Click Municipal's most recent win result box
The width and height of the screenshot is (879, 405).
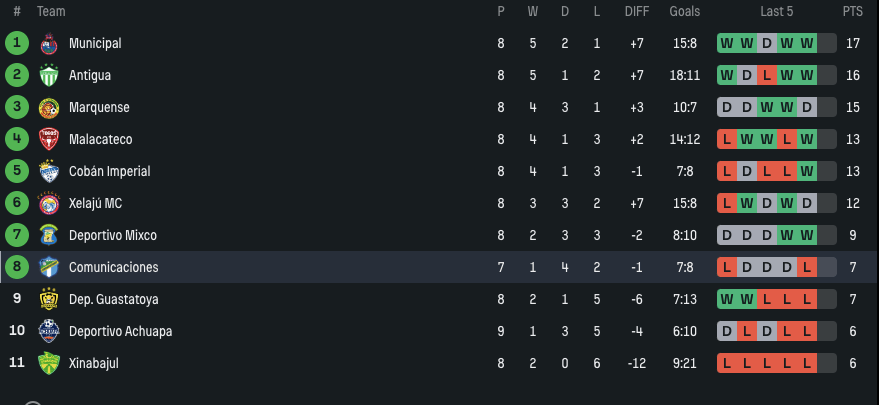tap(806, 44)
